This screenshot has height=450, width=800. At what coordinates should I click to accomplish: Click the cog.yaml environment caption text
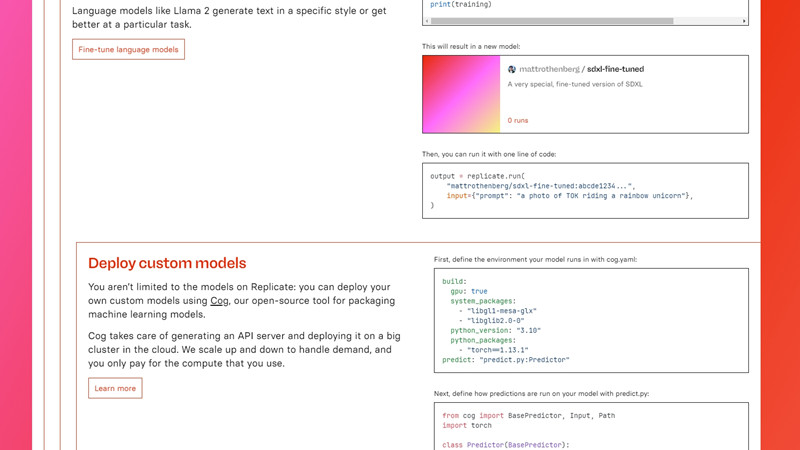[535, 259]
